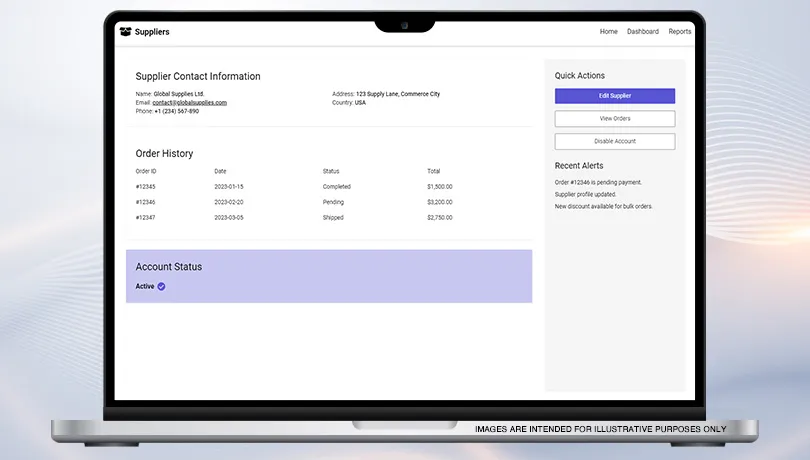
Task: Select order #12345 in Order History
Action: 146,187
